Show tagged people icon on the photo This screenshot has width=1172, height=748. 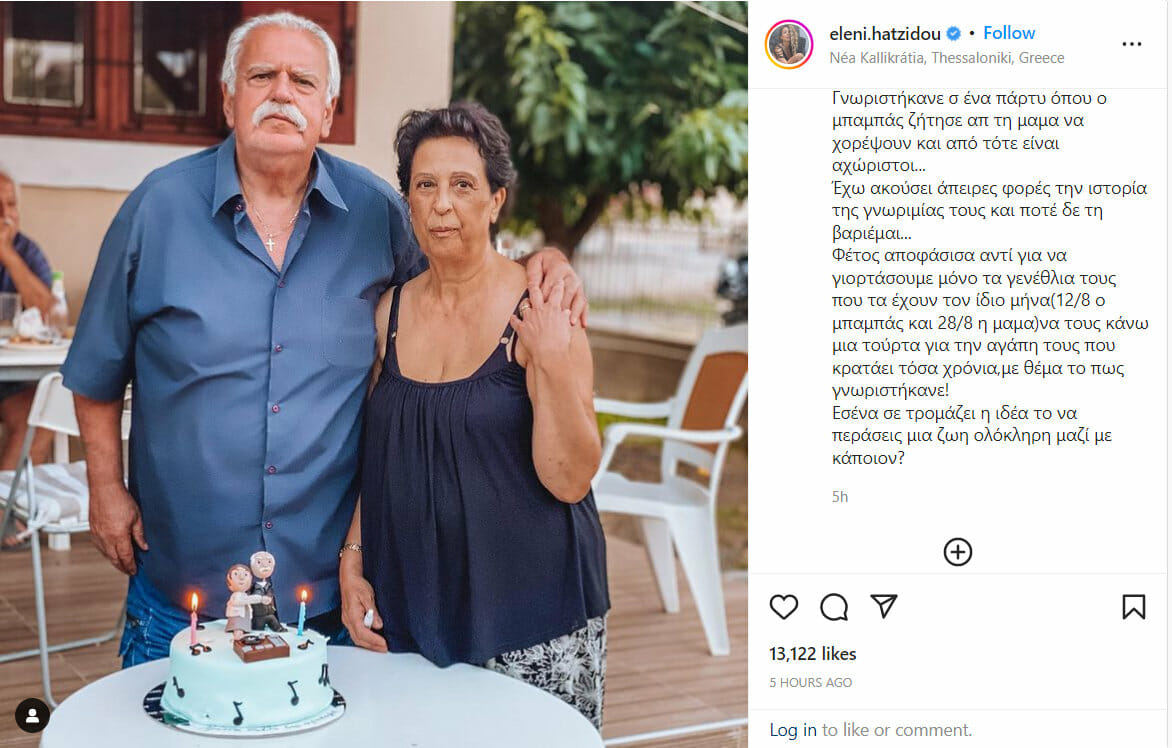tap(32, 716)
